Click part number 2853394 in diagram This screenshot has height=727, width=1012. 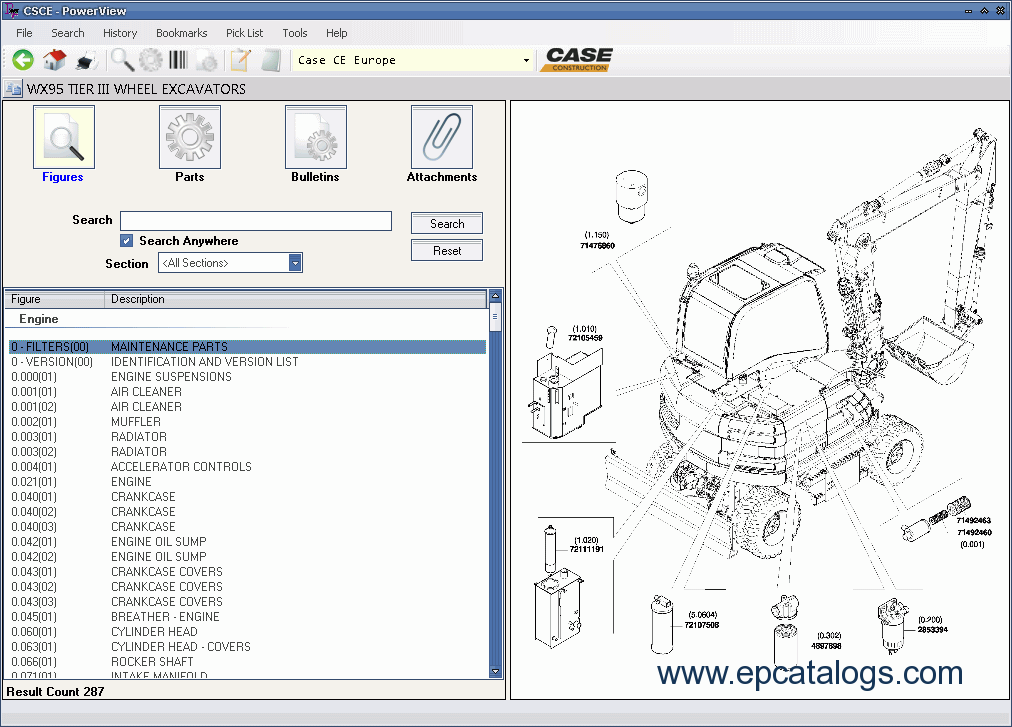(x=933, y=630)
